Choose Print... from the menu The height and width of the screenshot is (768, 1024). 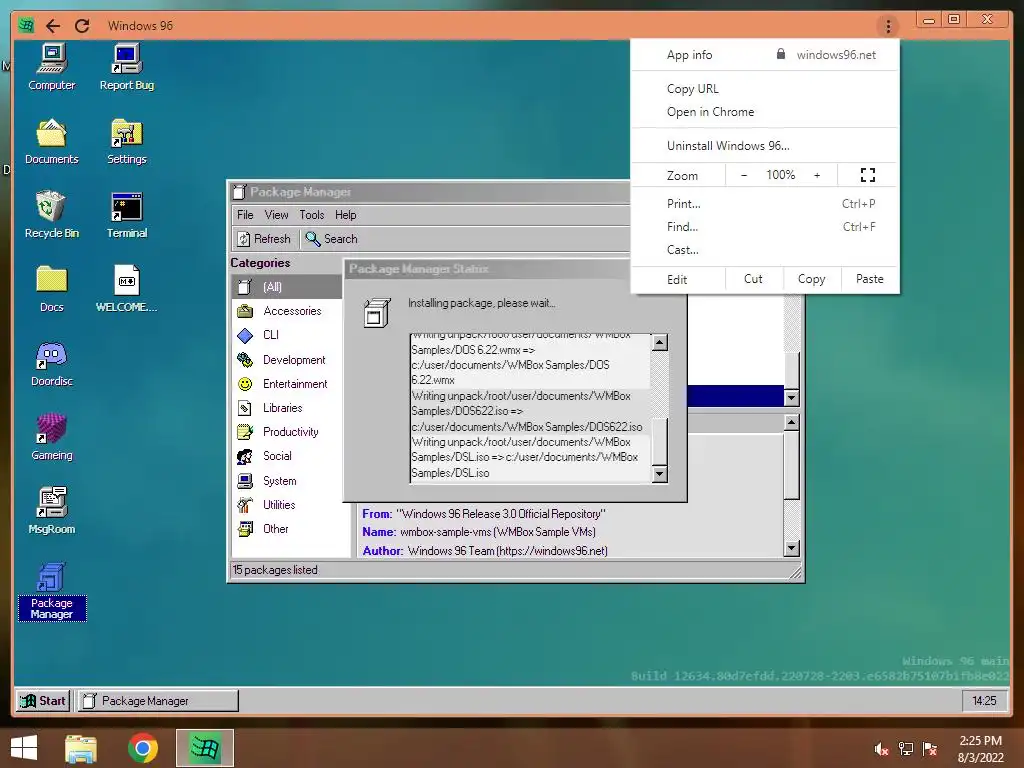(x=765, y=204)
